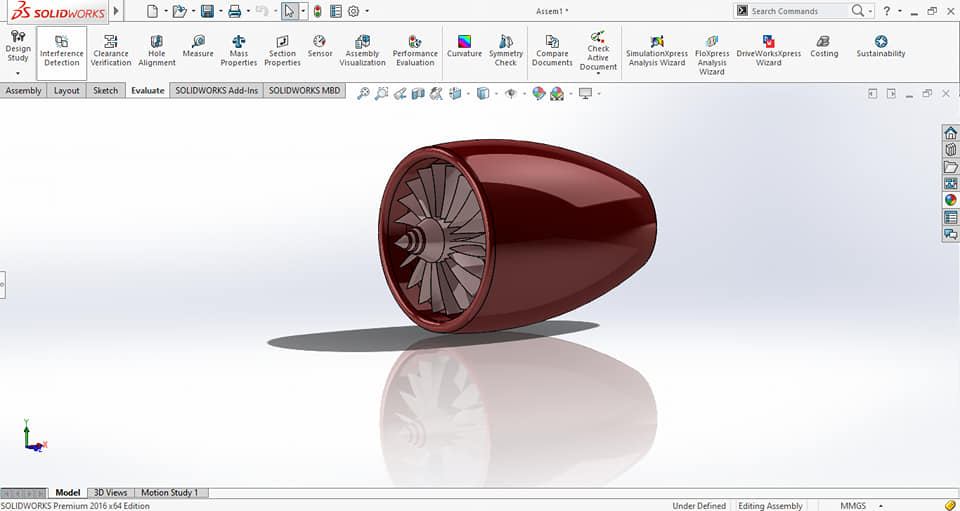Add a Sensor
This screenshot has height=511, width=960.
(x=320, y=46)
